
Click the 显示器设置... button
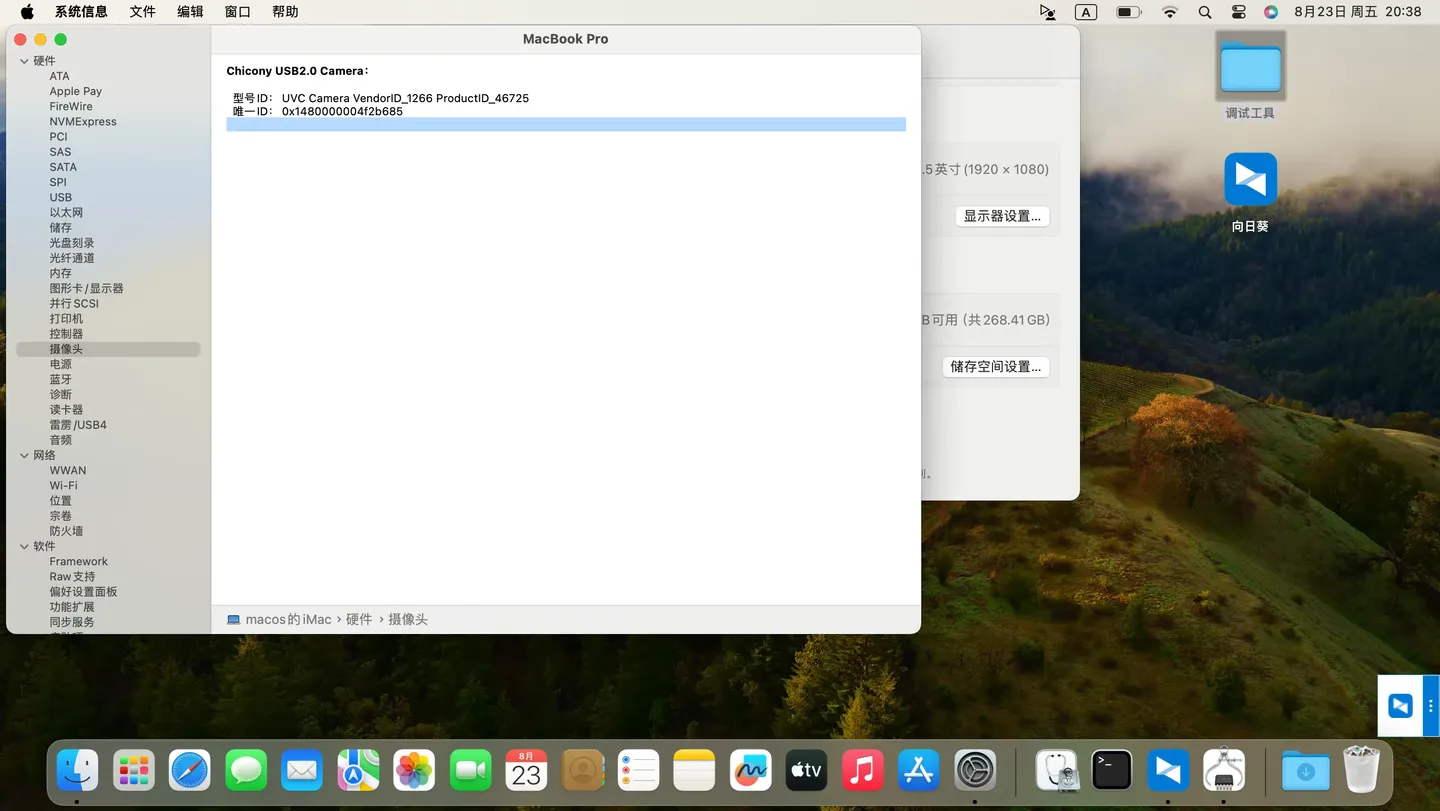pos(1001,216)
